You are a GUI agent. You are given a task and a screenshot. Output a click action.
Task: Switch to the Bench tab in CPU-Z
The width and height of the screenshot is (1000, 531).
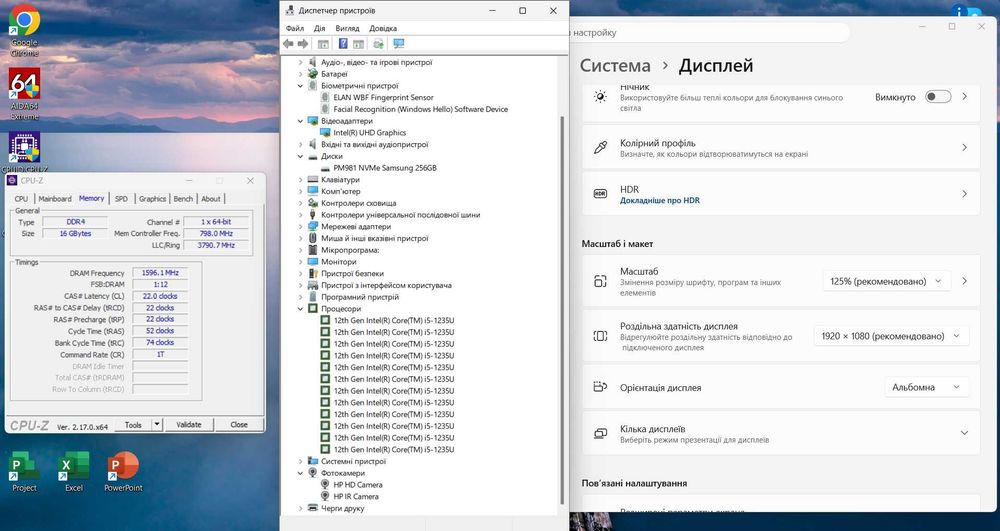[183, 199]
